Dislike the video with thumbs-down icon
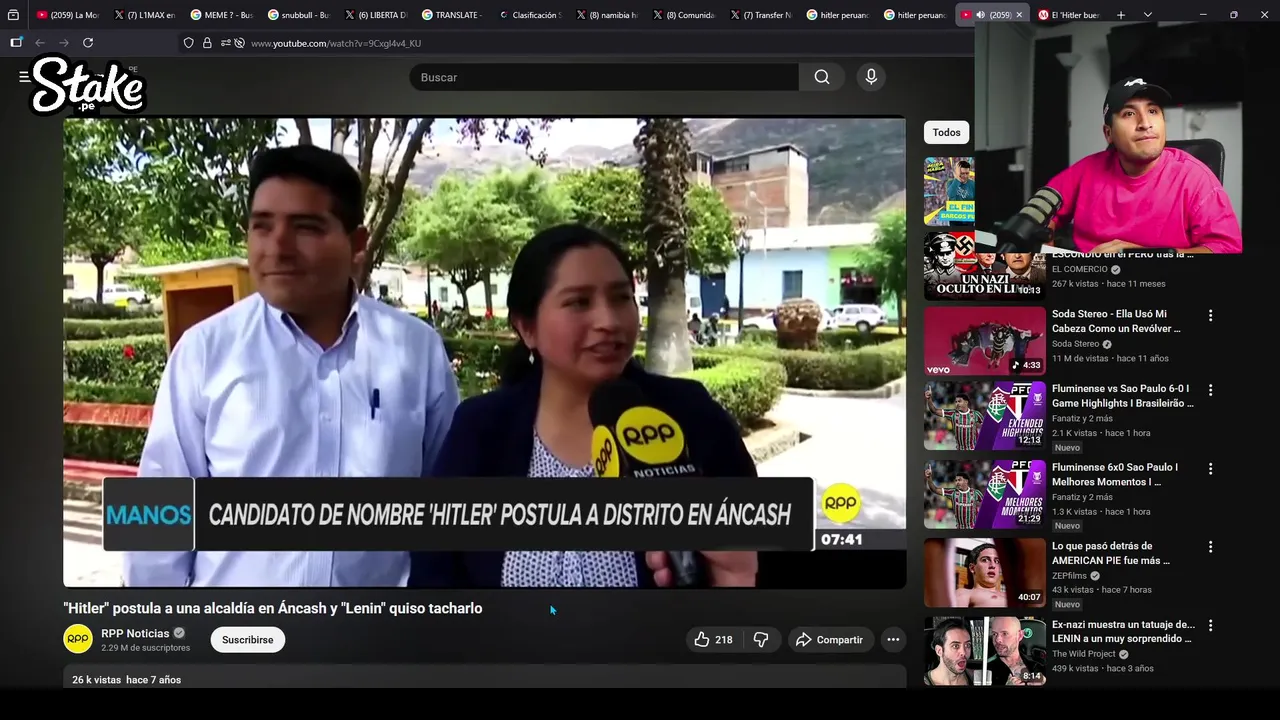Image resolution: width=1280 pixels, height=720 pixels. [x=761, y=640]
